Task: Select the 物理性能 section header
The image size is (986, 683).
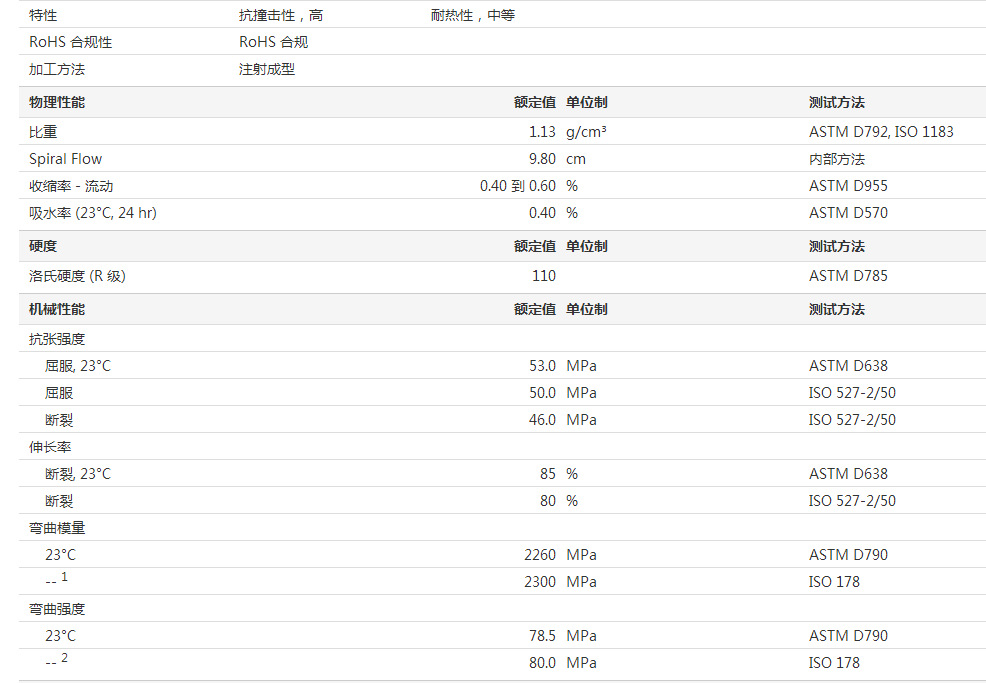Action: point(57,102)
